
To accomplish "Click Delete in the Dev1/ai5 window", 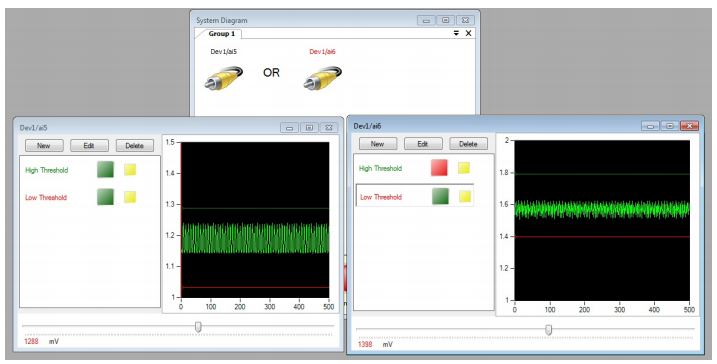I will [x=135, y=145].
